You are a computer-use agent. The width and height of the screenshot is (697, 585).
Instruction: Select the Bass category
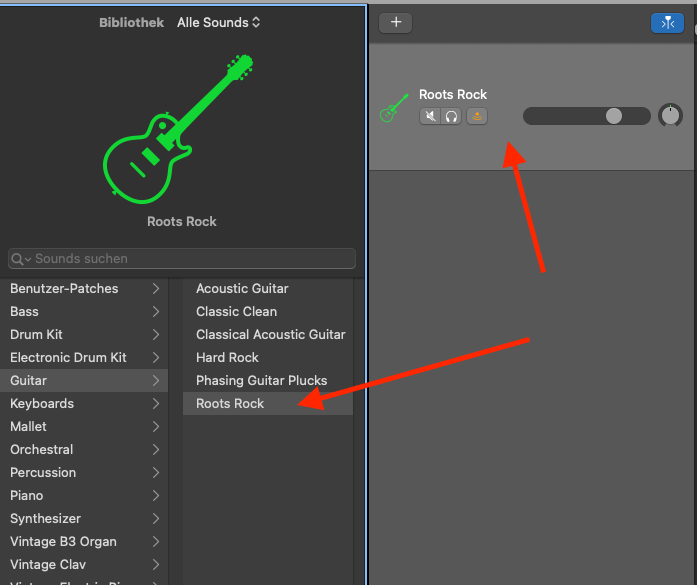[x=84, y=312]
